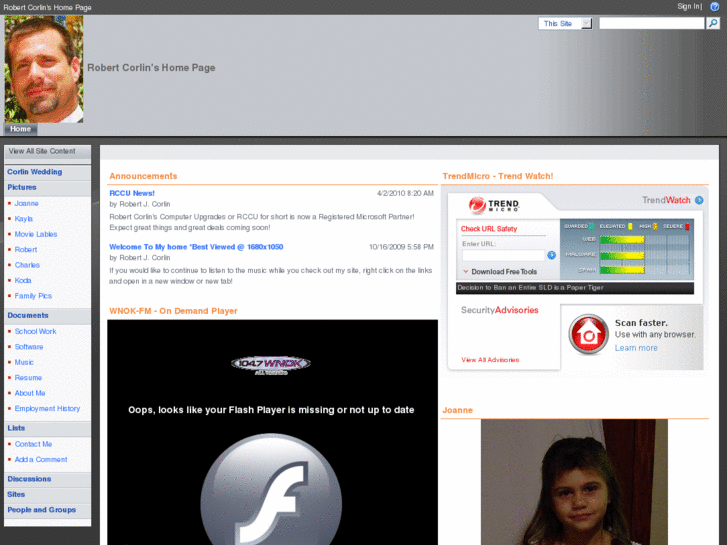Open School Work documents
The width and height of the screenshot is (727, 545).
point(35,331)
